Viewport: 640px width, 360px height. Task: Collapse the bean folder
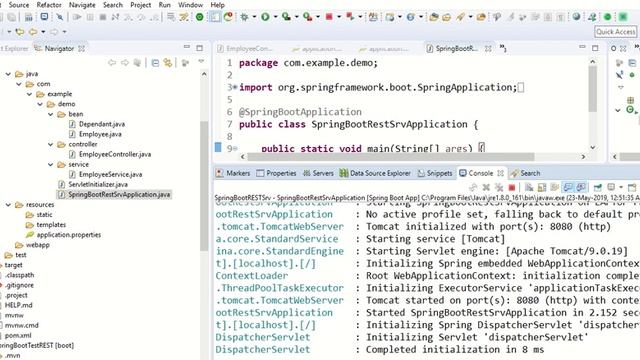point(51,114)
